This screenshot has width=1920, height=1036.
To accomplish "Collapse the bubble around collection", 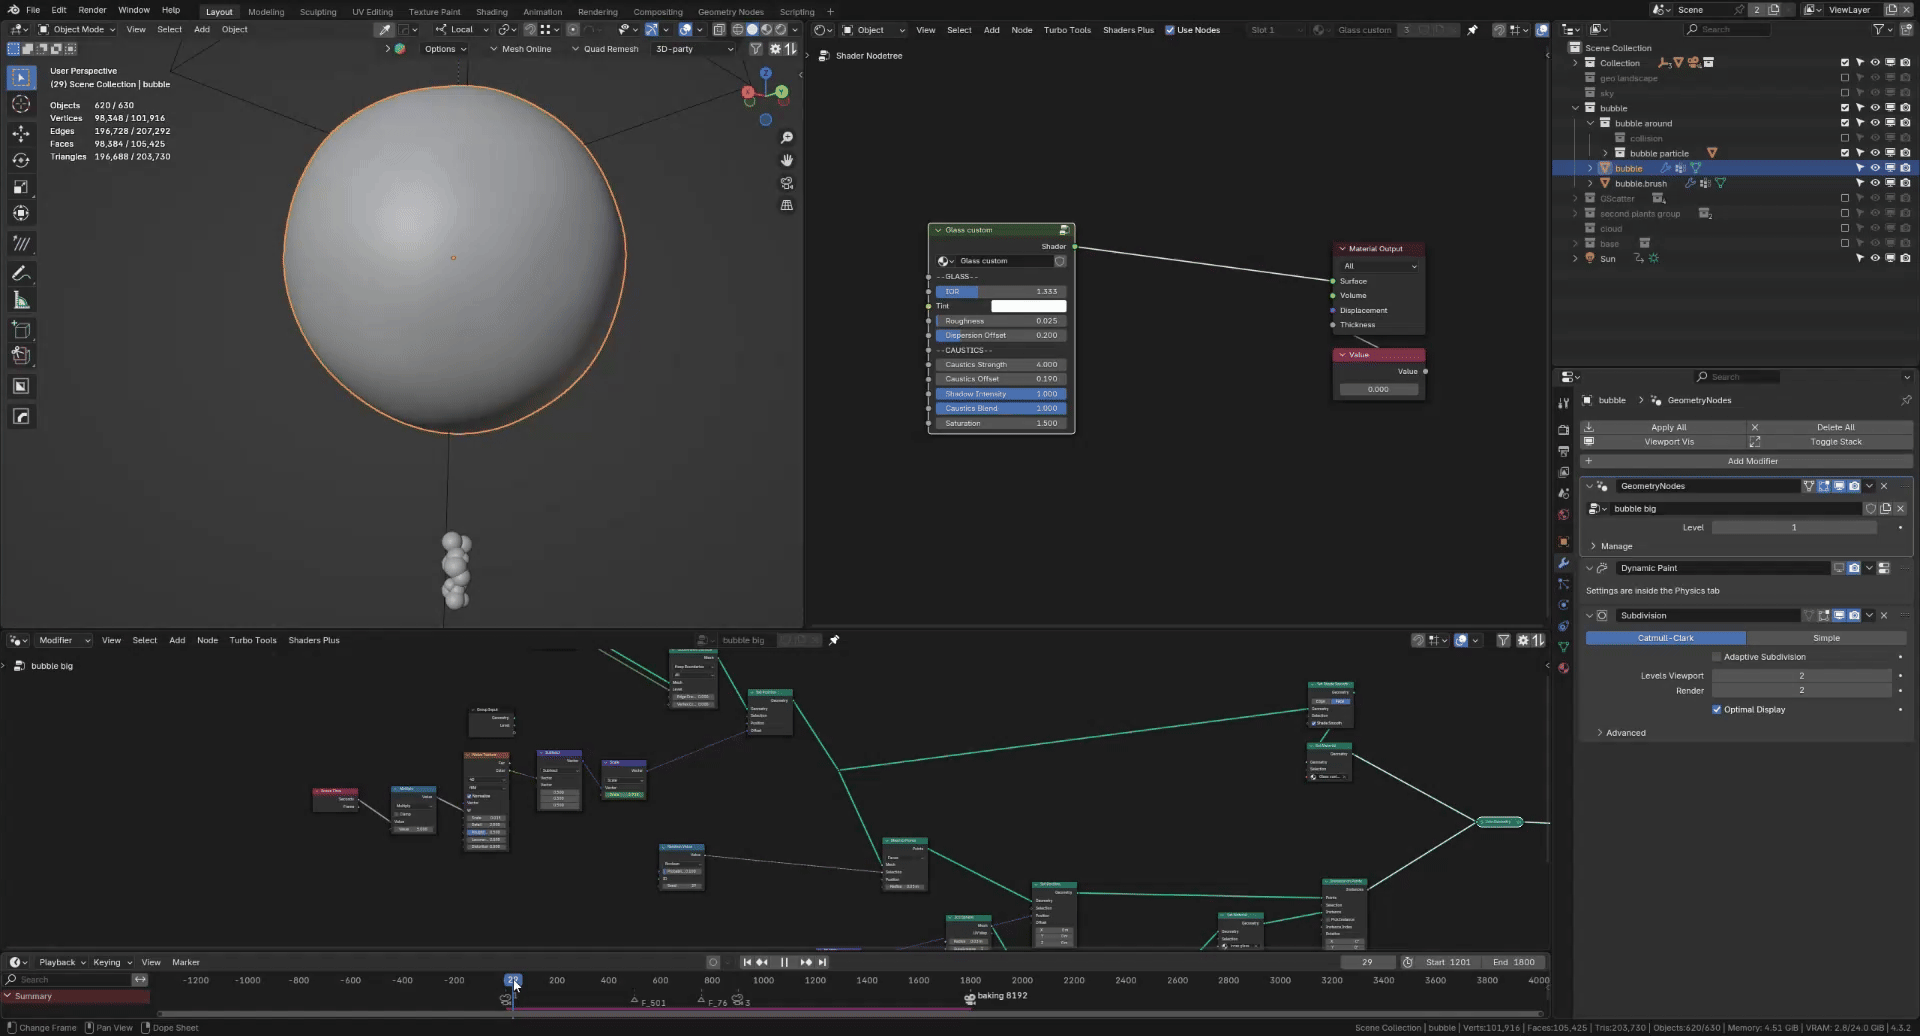I will click(1591, 123).
